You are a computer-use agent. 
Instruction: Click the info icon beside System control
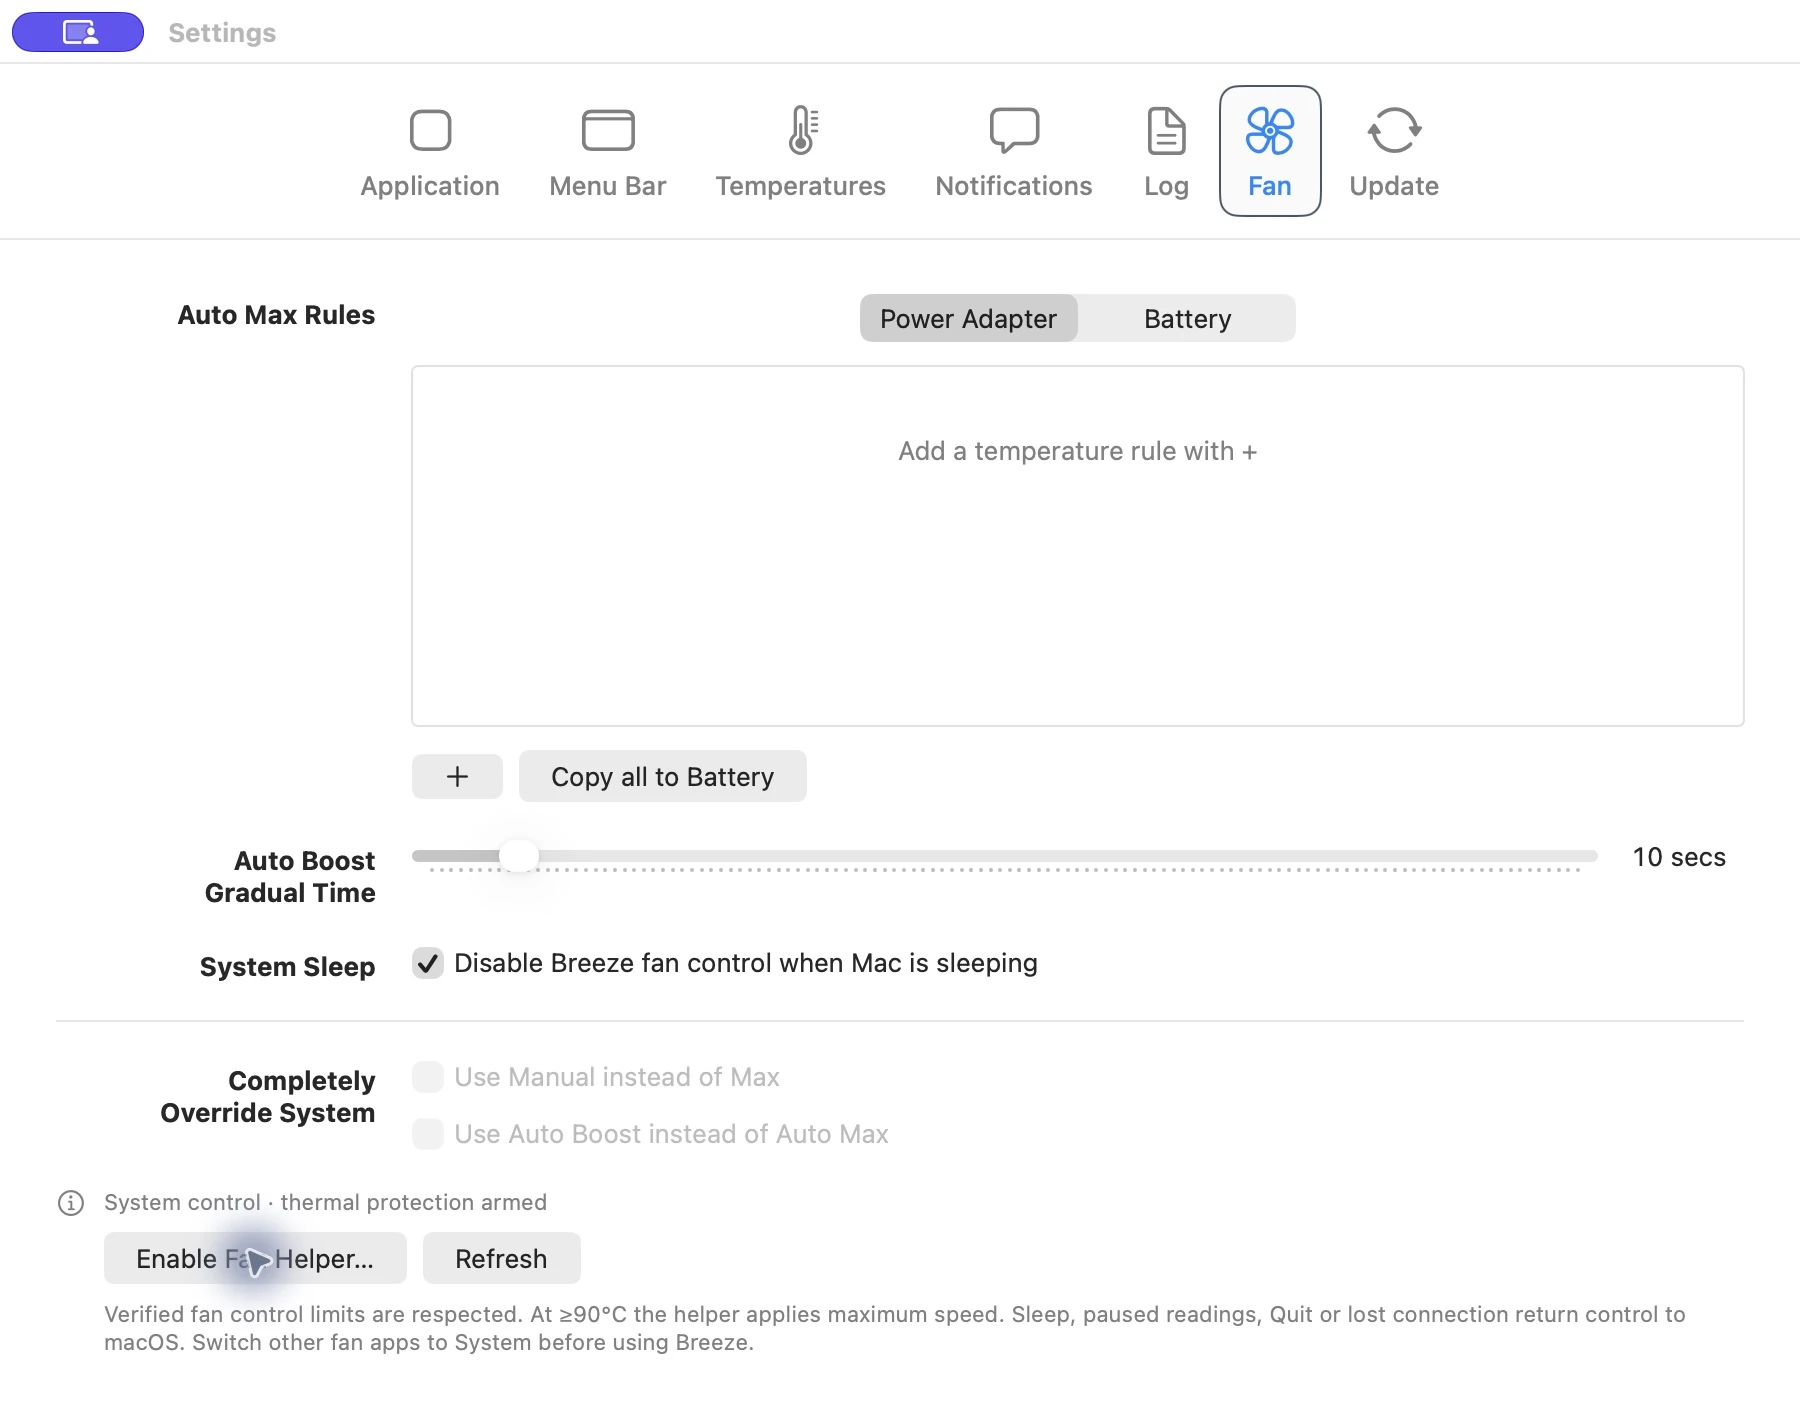[x=71, y=1202]
